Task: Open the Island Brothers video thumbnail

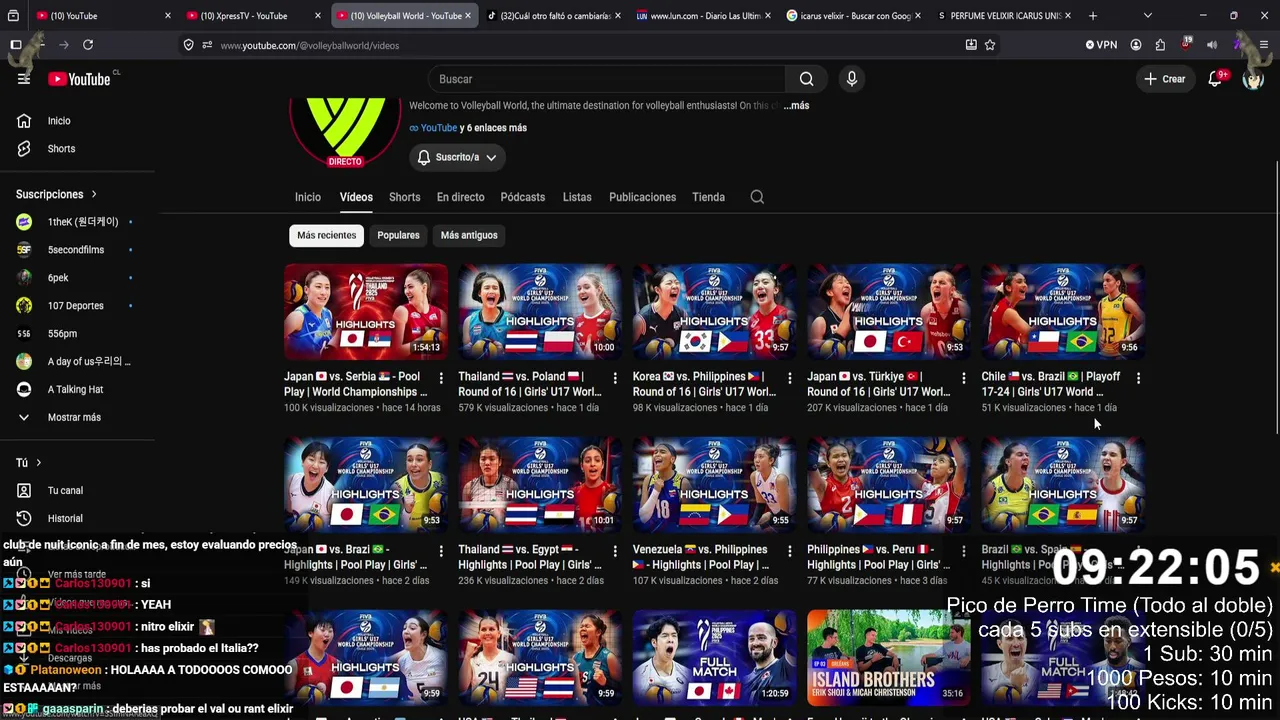Action: pyautogui.click(x=888, y=657)
